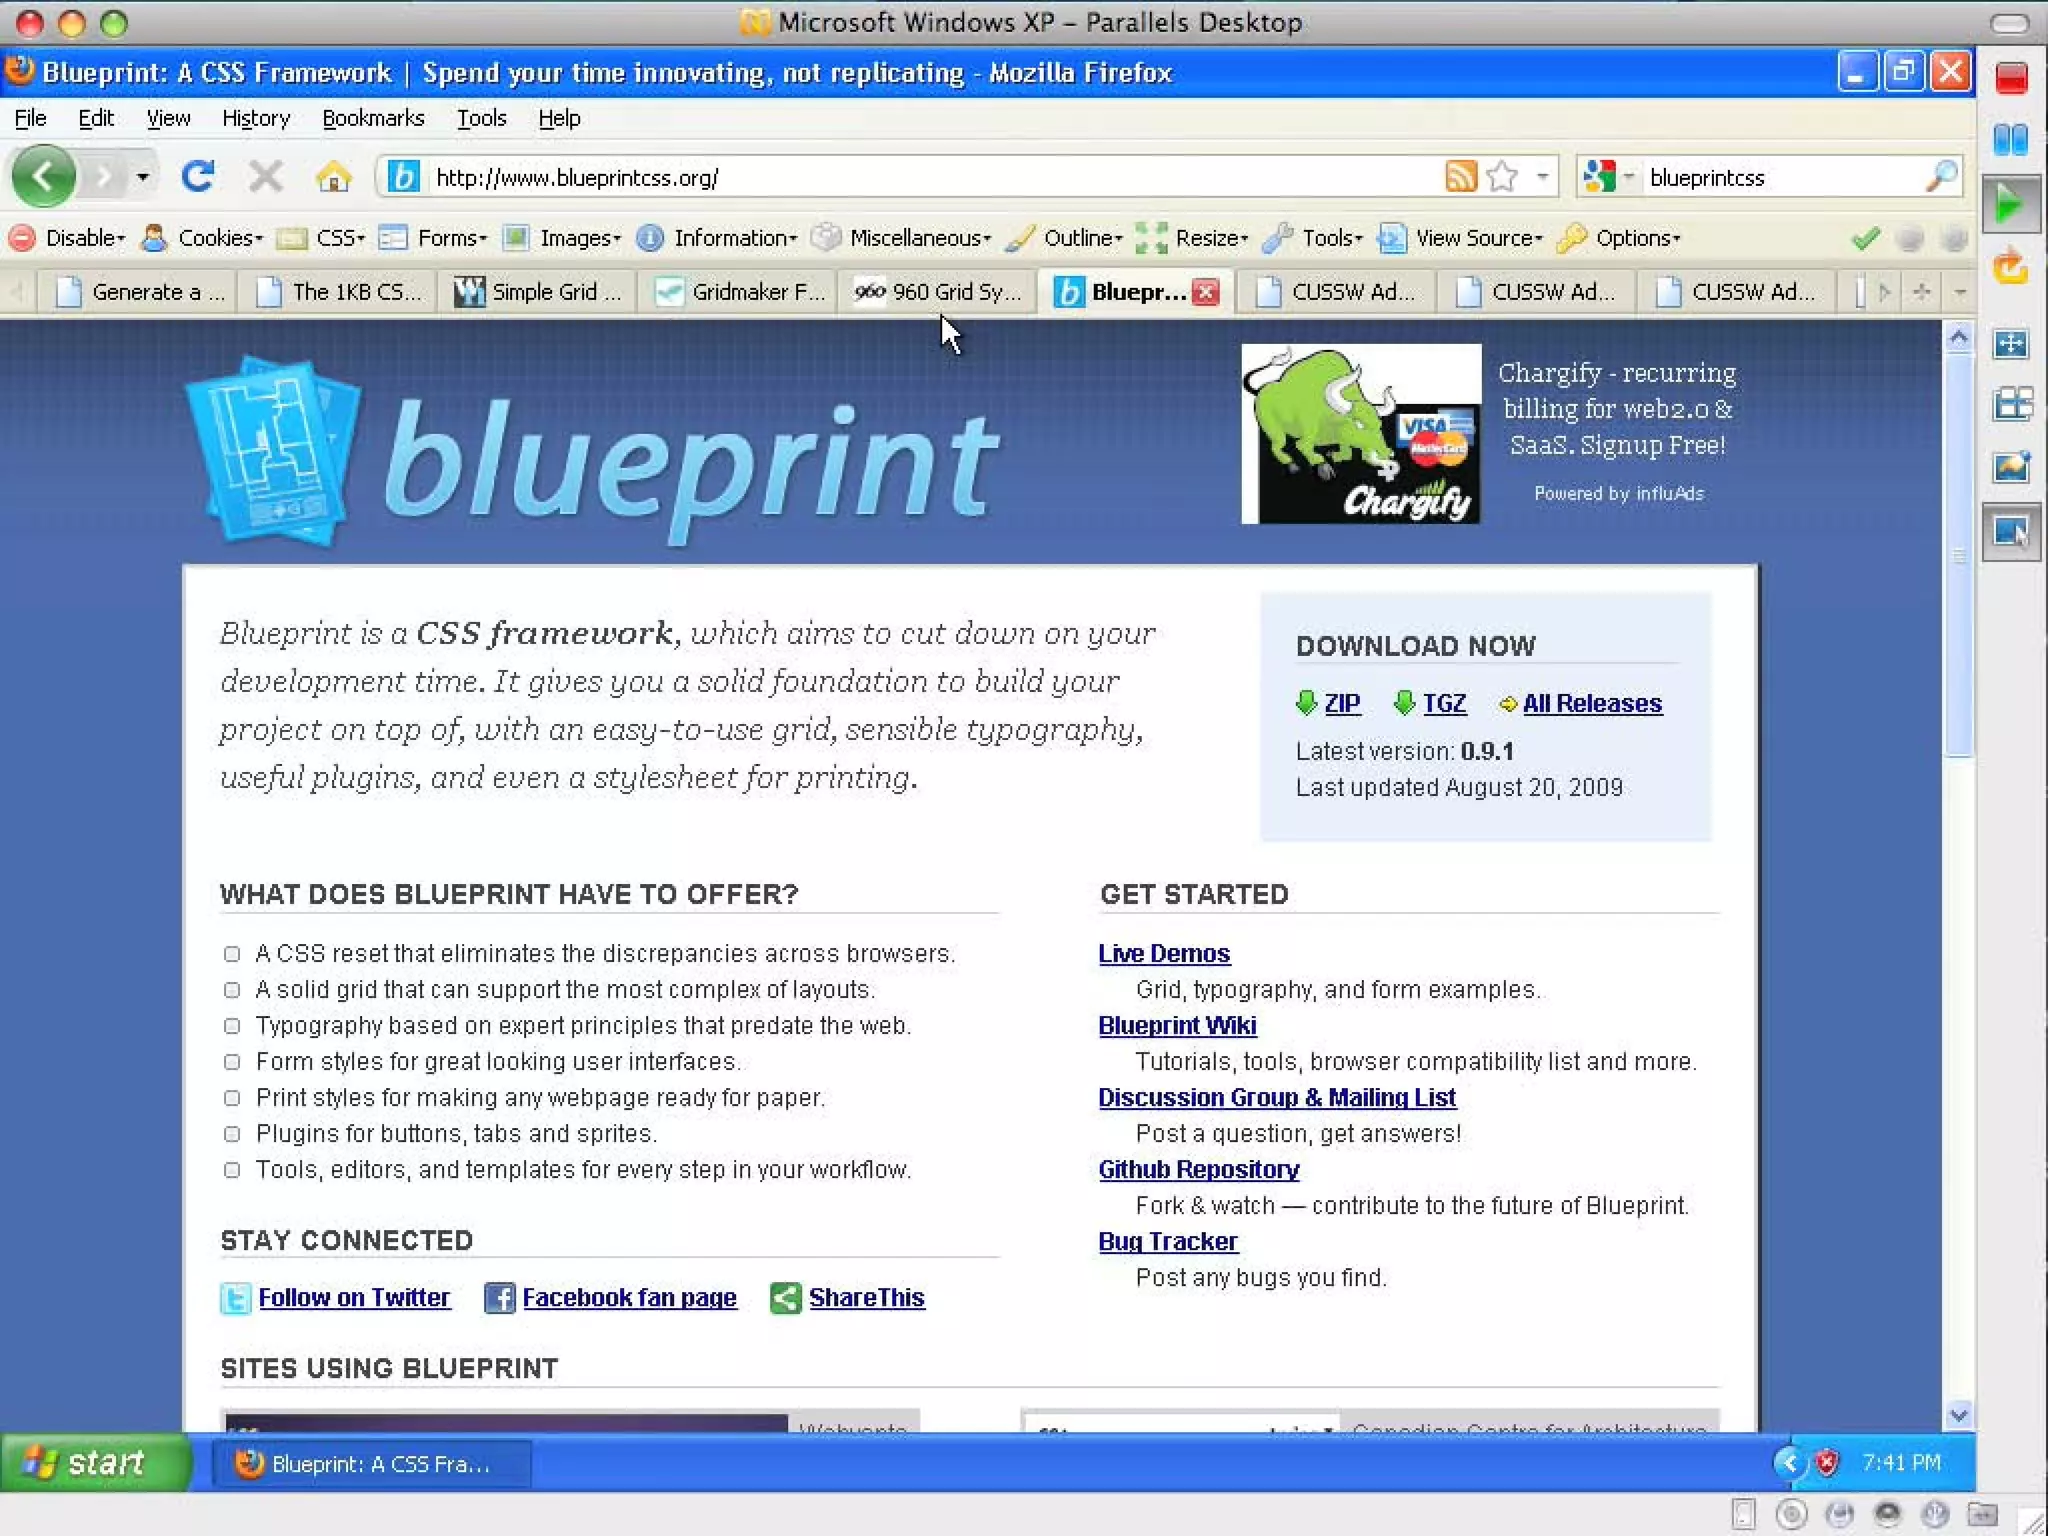
Task: Click the Twitter bird icon under Stay Connected
Action: pos(235,1298)
